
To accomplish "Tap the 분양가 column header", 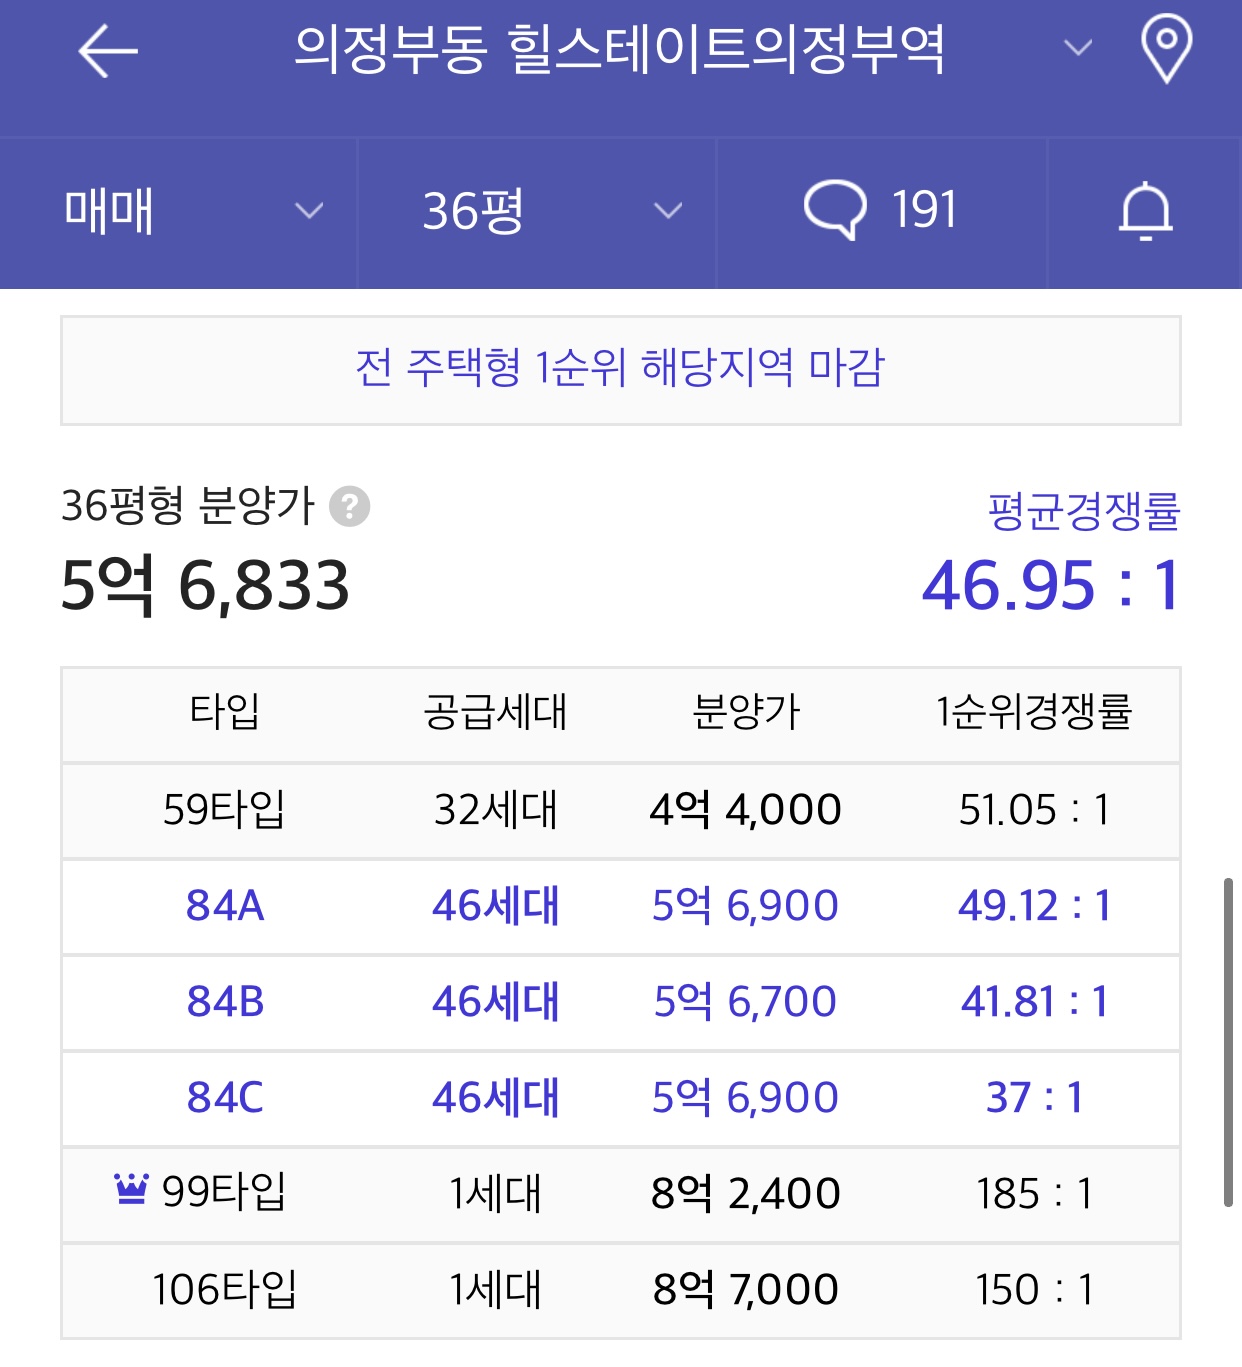I will click(746, 712).
